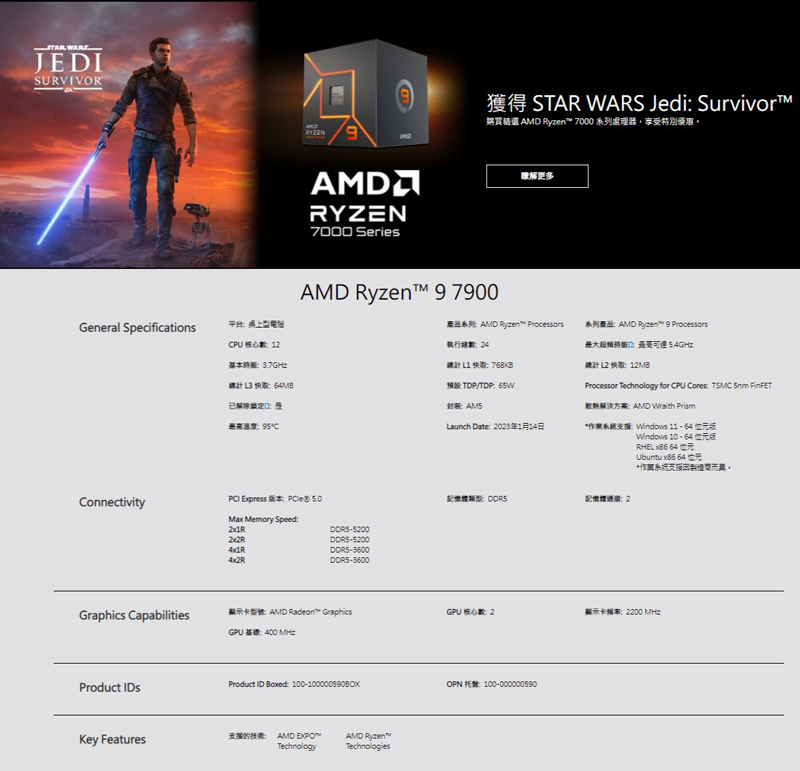Click the Product ID Boxed number 100-100000590BOX
This screenshot has height=771, width=800.
[x=325, y=684]
